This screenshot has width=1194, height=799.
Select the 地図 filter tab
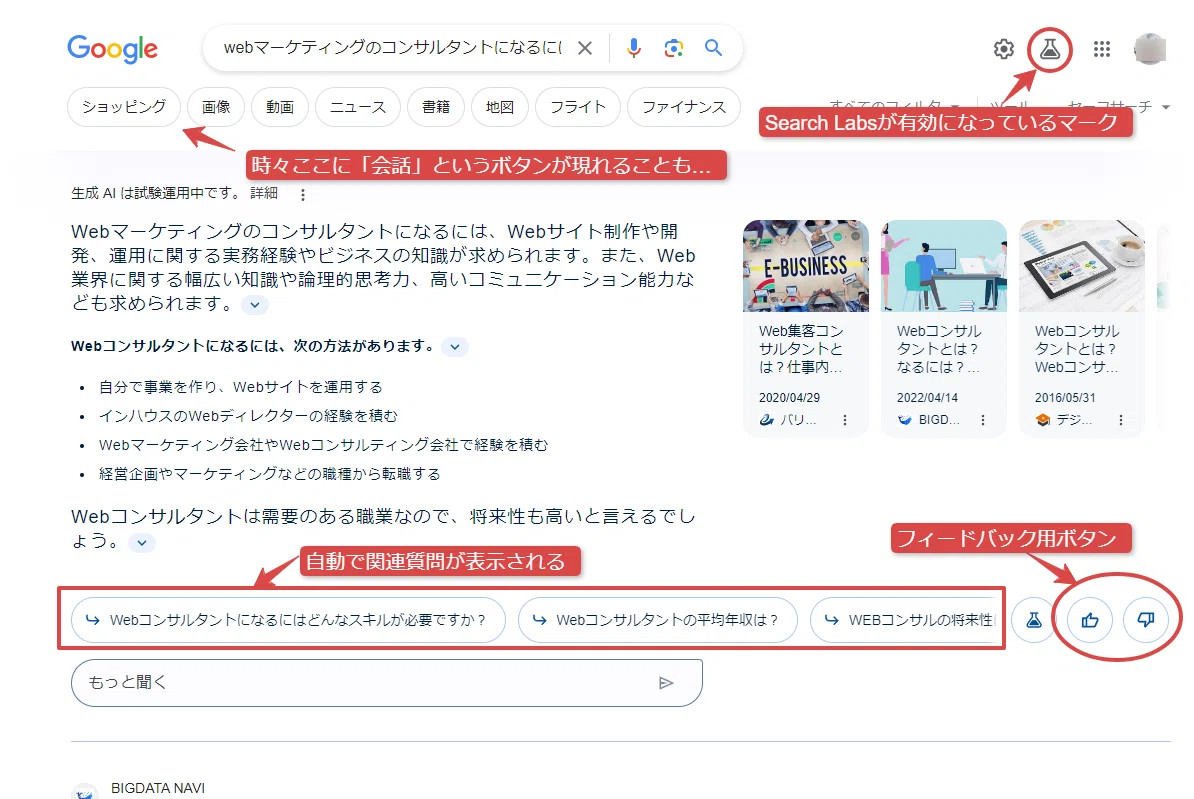click(500, 107)
